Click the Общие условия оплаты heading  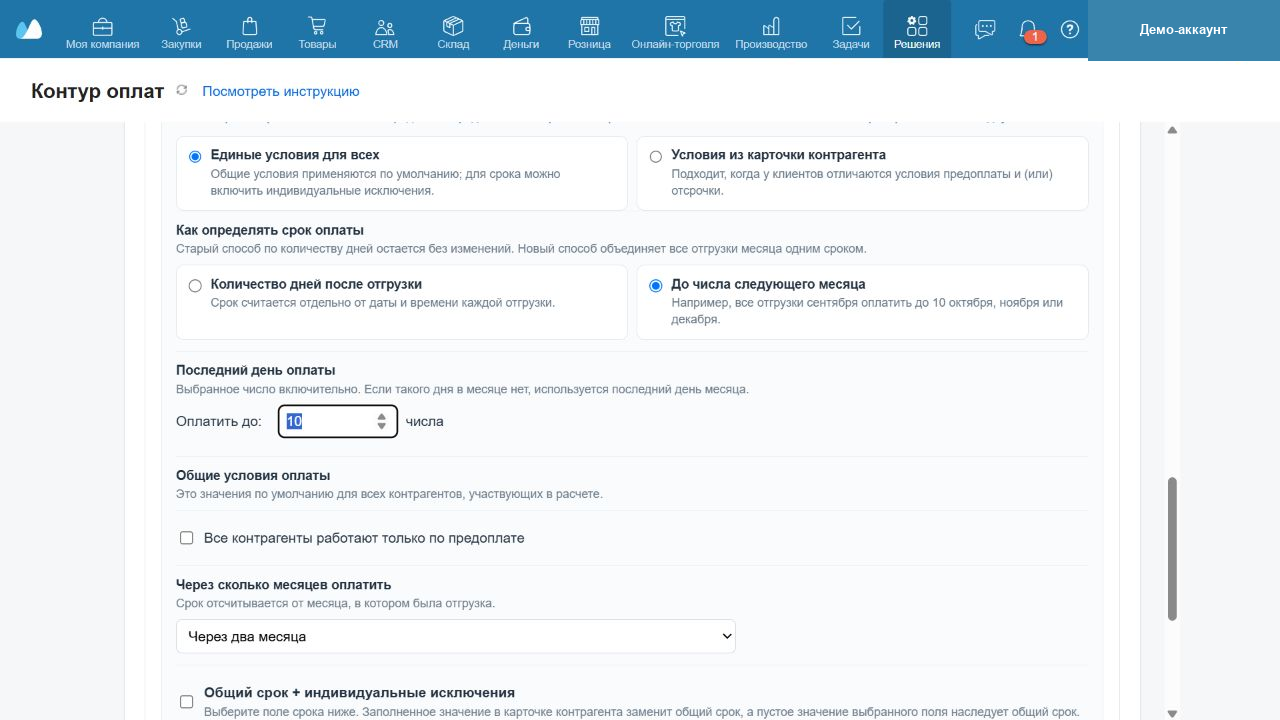click(253, 475)
